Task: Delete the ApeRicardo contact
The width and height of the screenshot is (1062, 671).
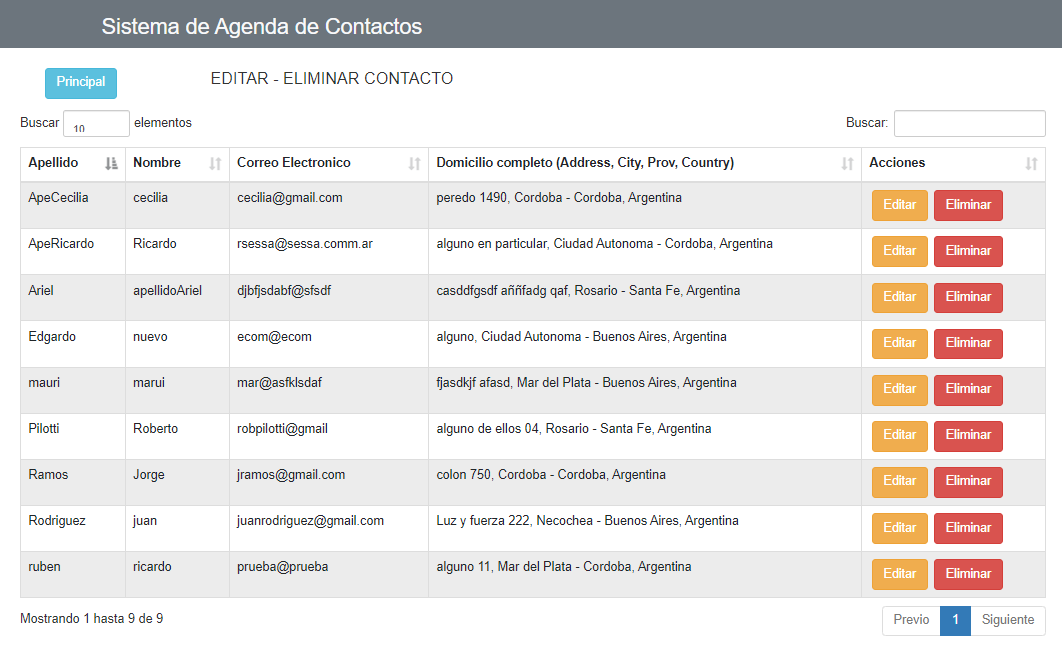Action: (968, 251)
